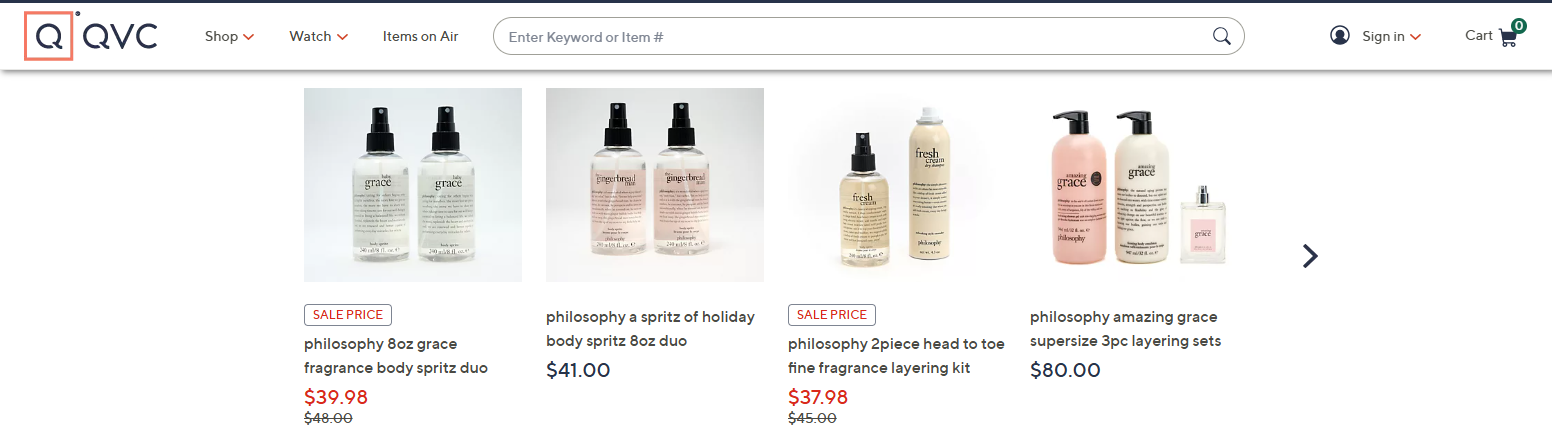The height and width of the screenshot is (440, 1552).
Task: Go to Items on Air
Action: [420, 36]
